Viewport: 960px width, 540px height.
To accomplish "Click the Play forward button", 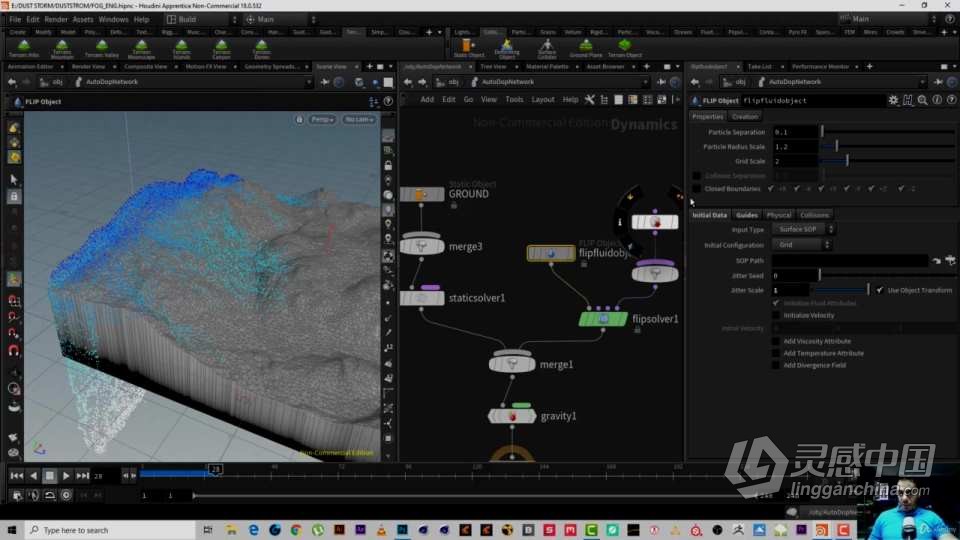I will point(66,476).
